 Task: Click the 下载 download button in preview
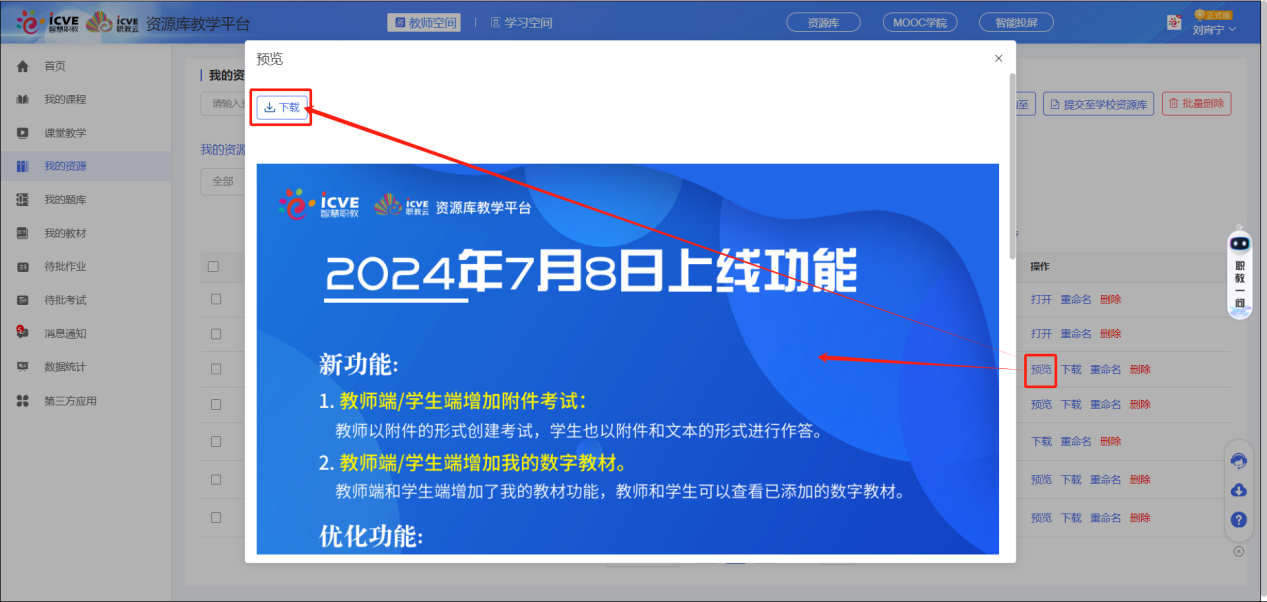[x=282, y=108]
